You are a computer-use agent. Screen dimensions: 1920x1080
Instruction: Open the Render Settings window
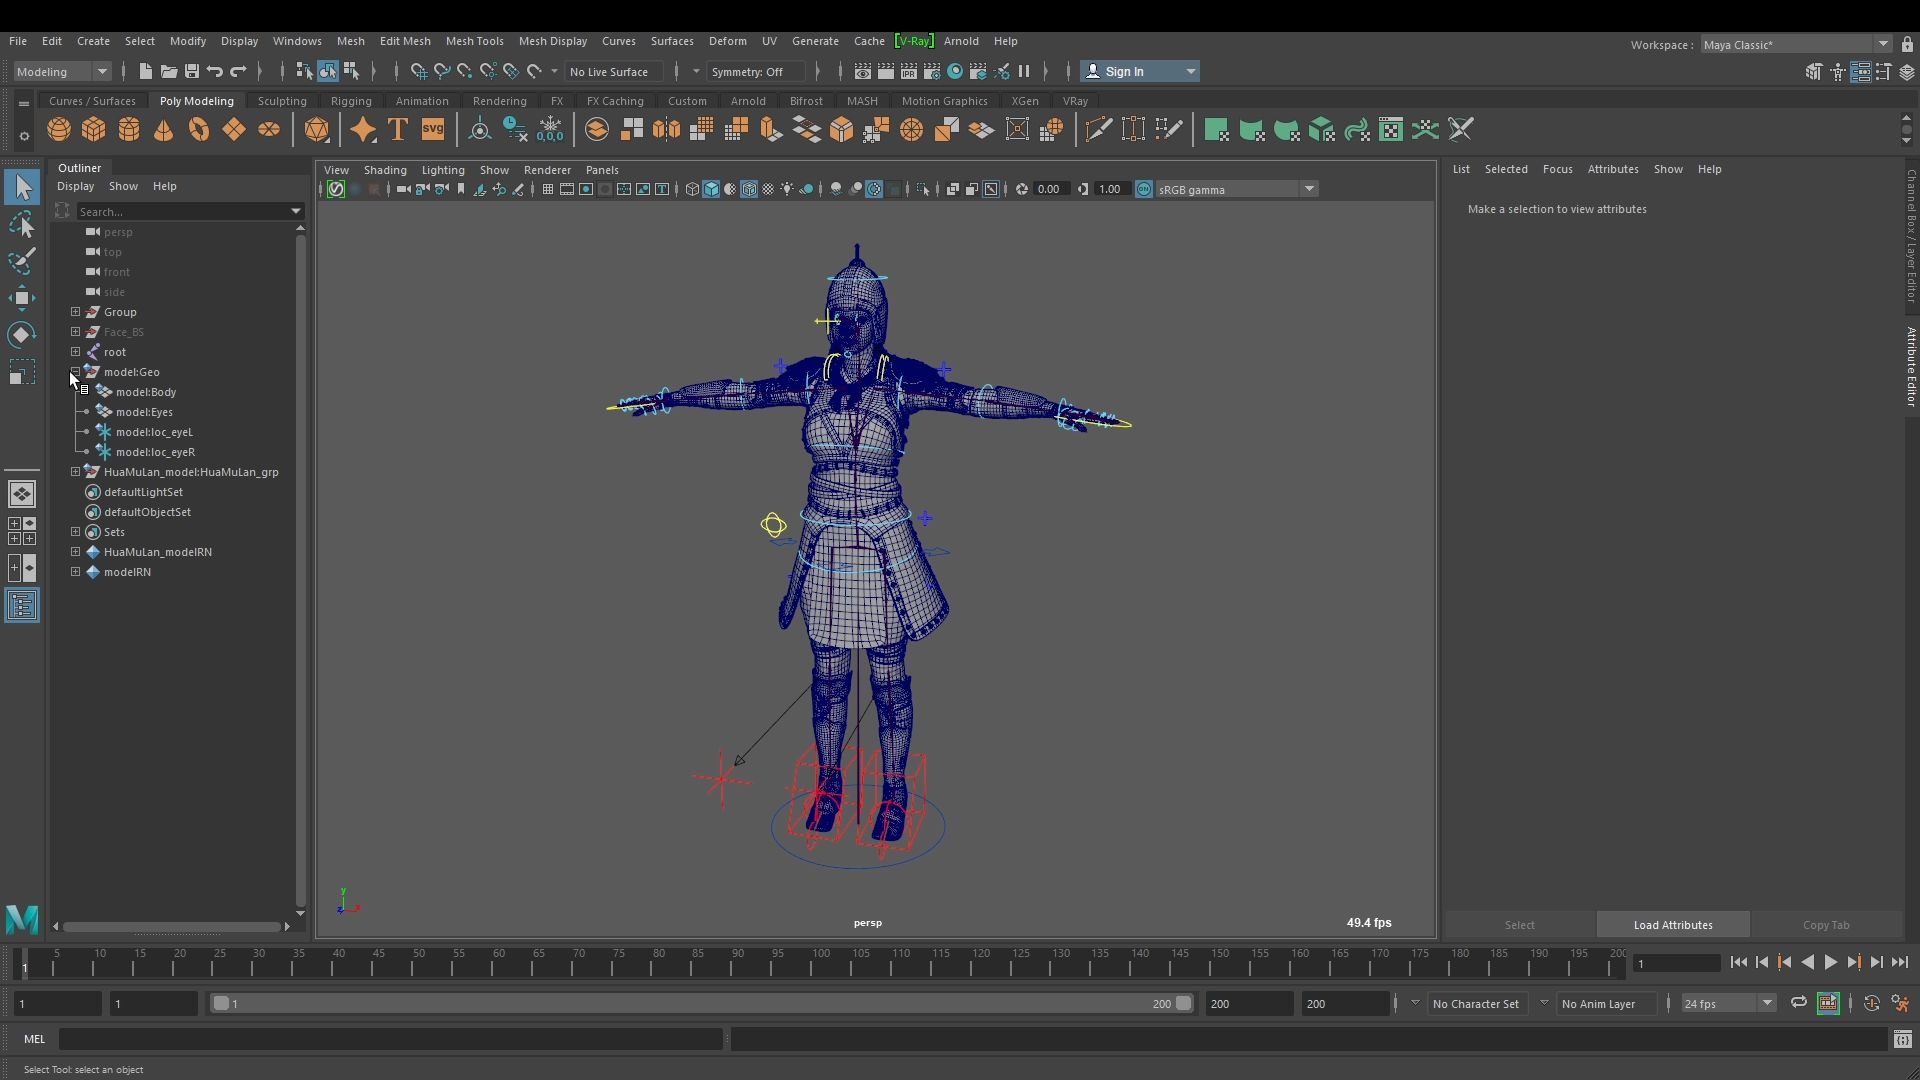click(931, 71)
